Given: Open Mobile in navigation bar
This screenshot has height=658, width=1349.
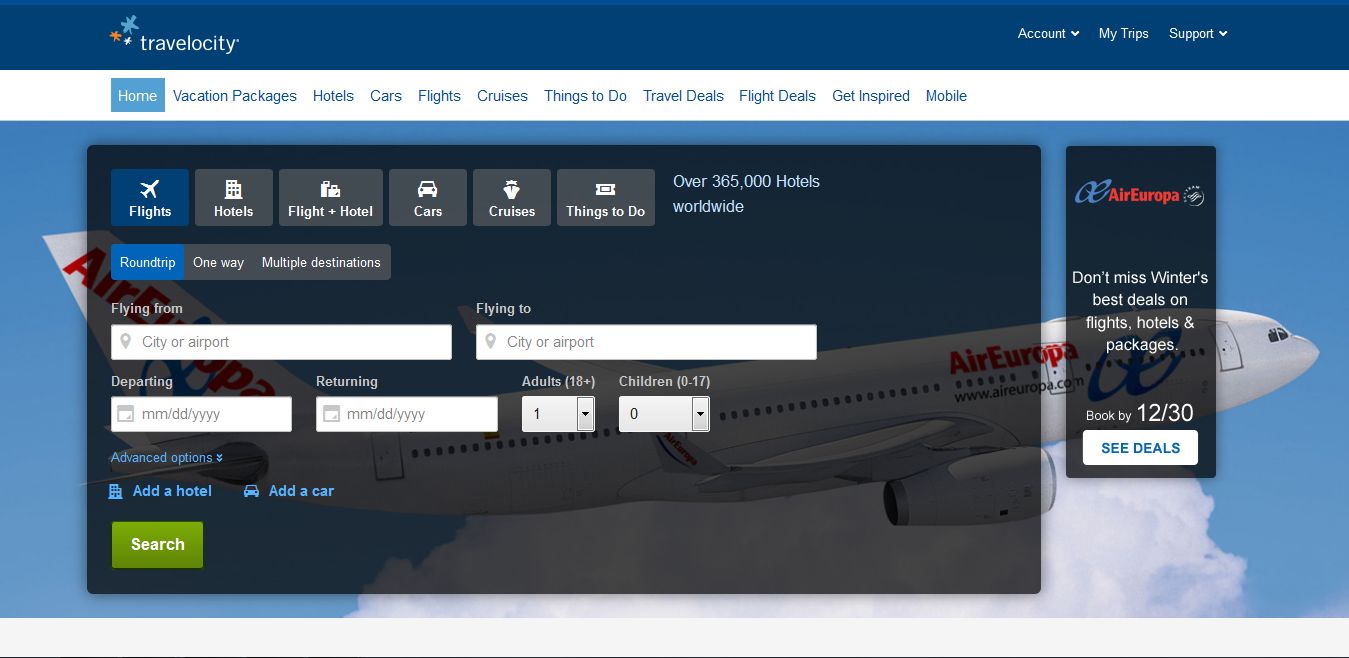Looking at the screenshot, I should click(x=946, y=96).
